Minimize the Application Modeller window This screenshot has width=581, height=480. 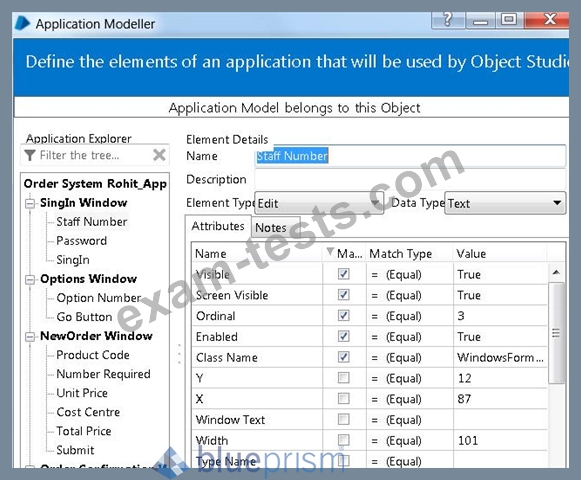click(x=480, y=19)
